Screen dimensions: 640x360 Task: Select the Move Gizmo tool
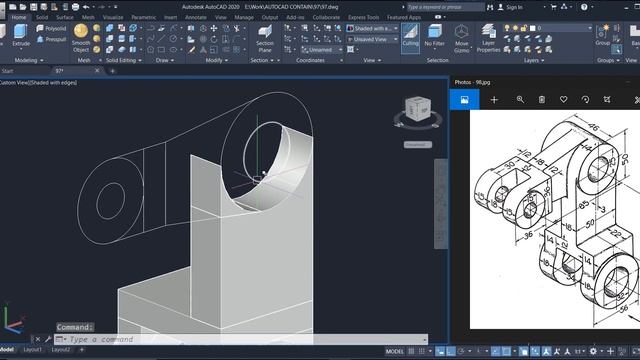tap(461, 38)
